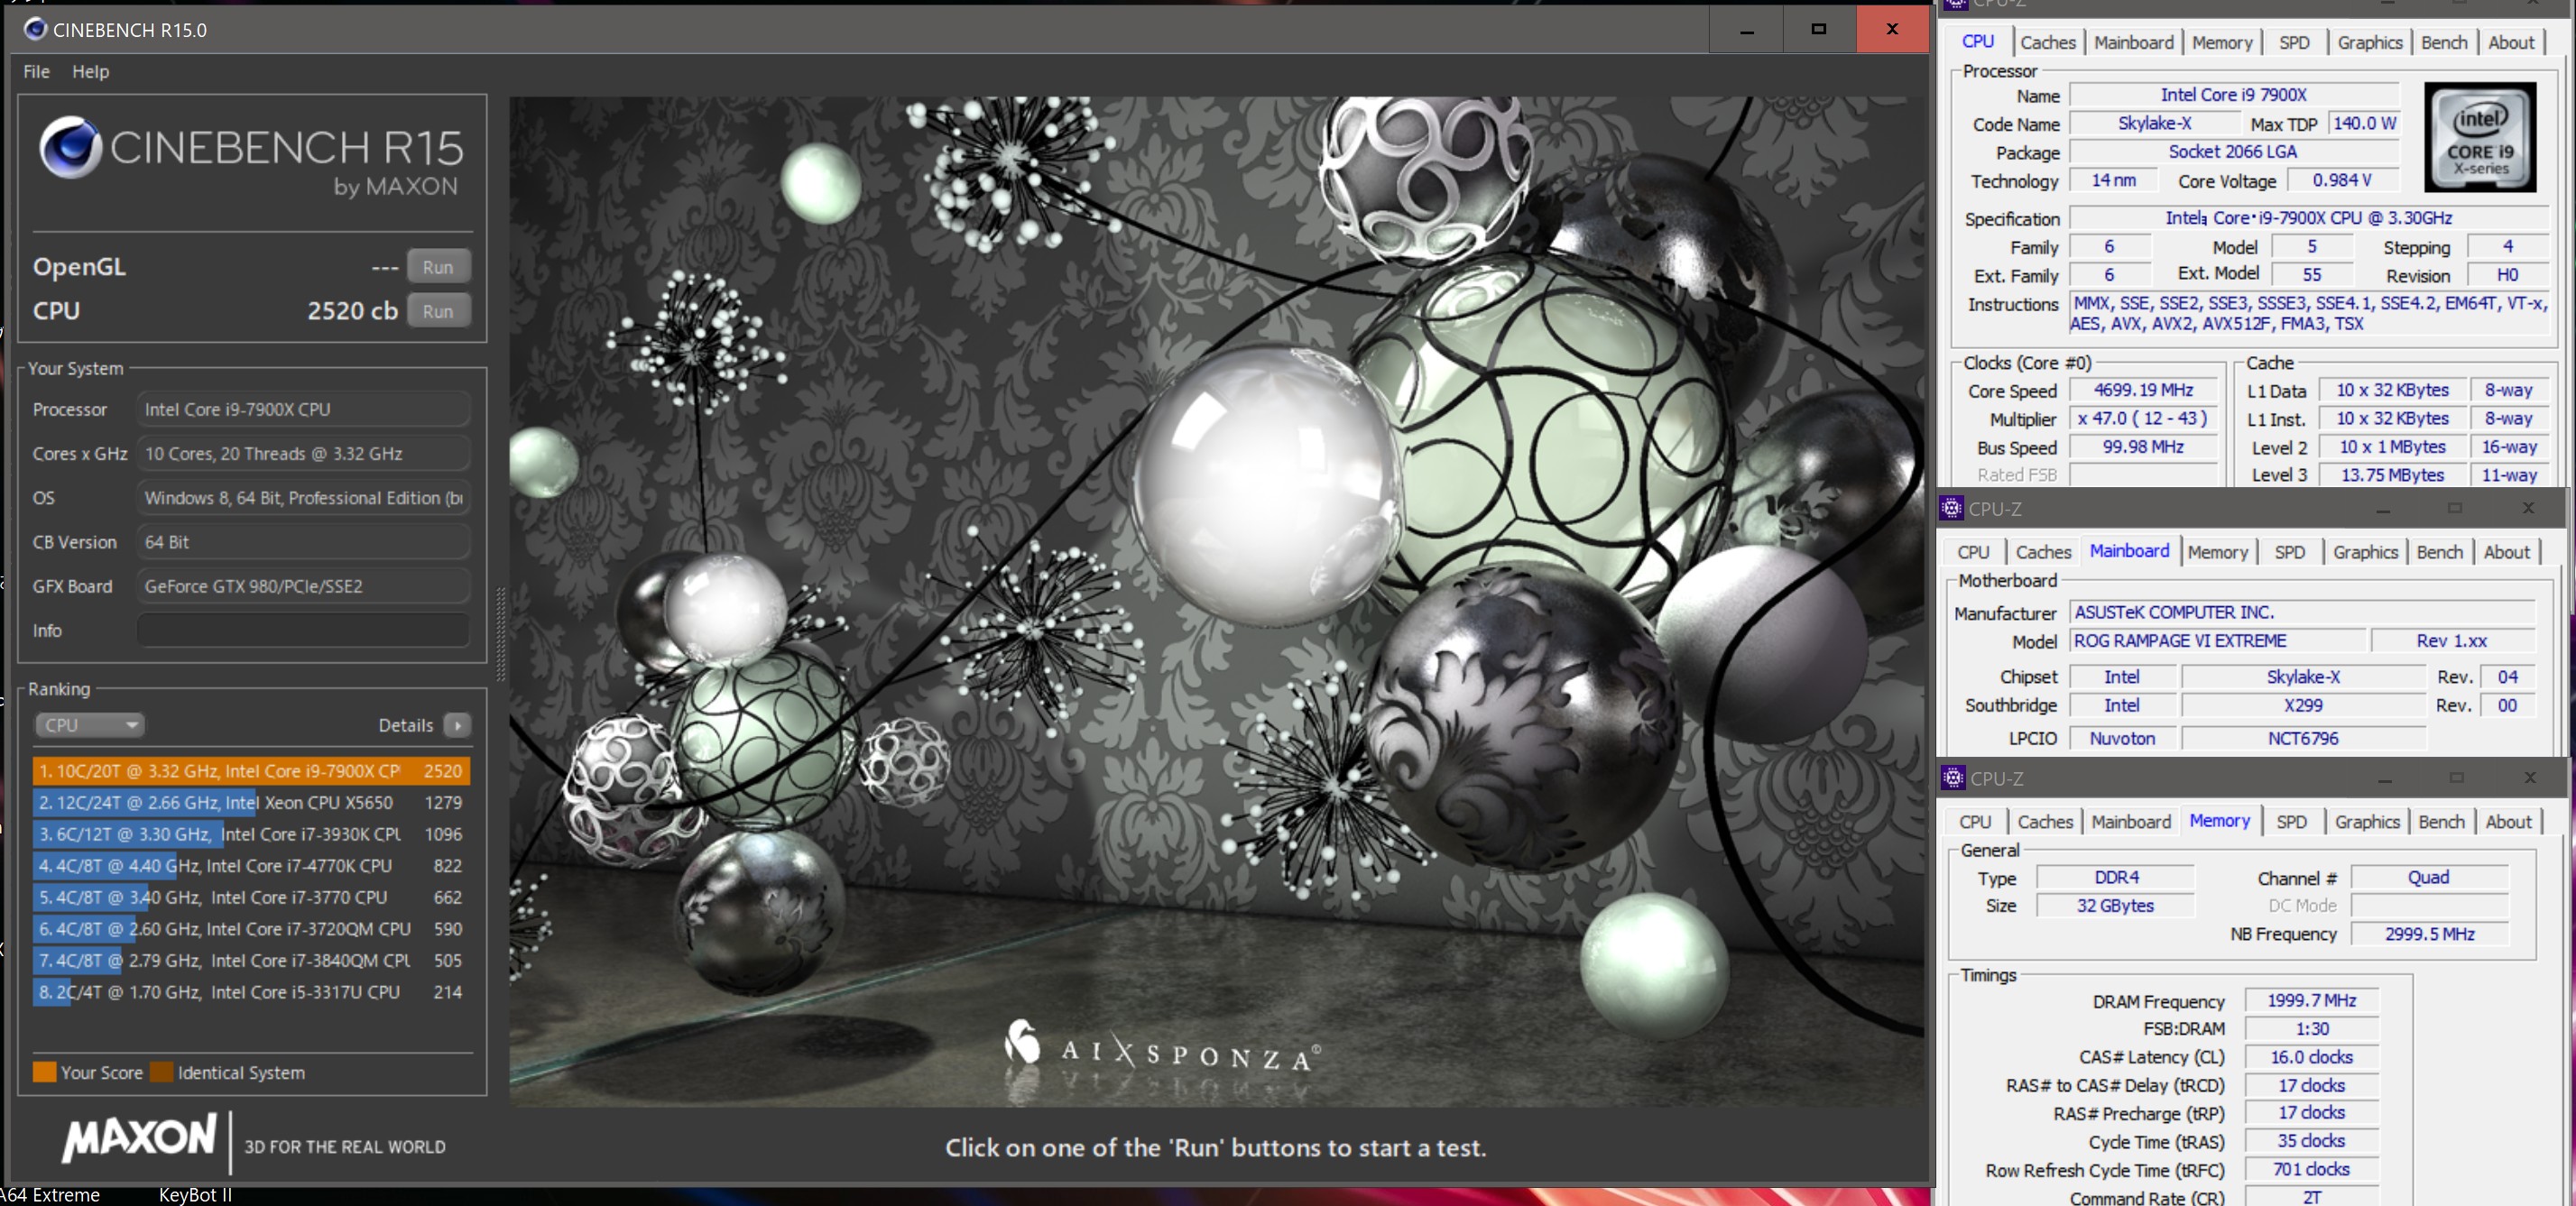Select SPD tab in the Mainboard CPU-Z window
The height and width of the screenshot is (1206, 2576).
click(x=2290, y=552)
